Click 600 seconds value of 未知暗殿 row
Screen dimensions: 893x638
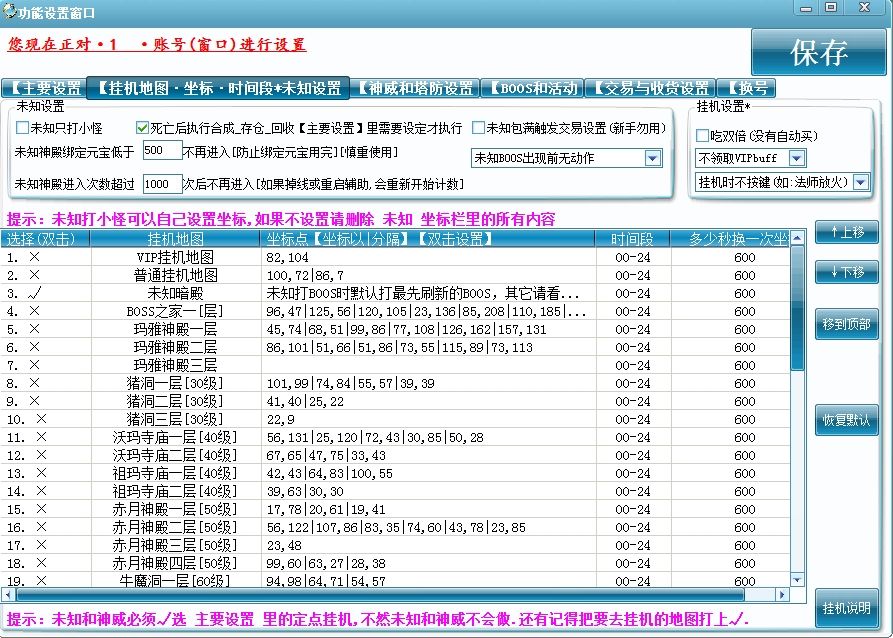(x=744, y=293)
